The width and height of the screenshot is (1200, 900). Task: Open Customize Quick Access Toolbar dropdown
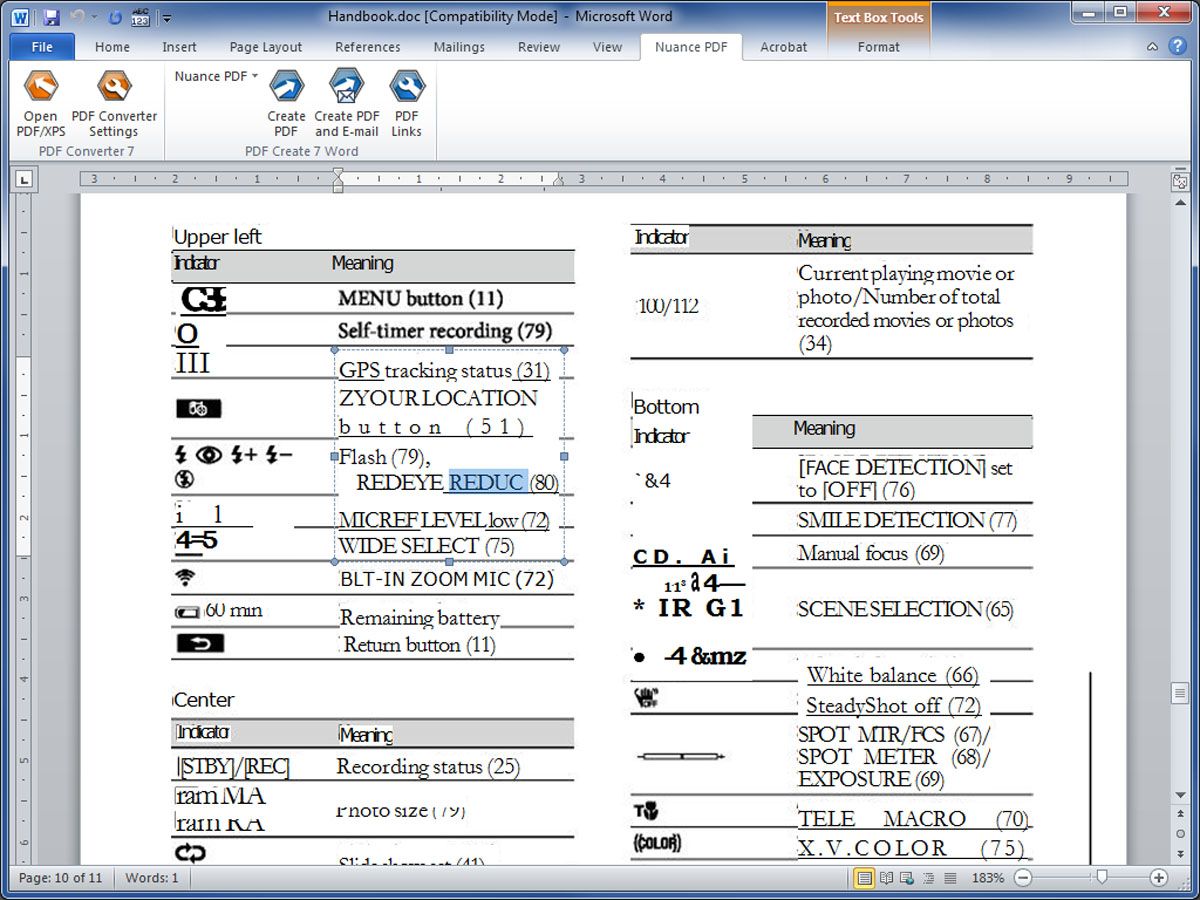coord(167,18)
